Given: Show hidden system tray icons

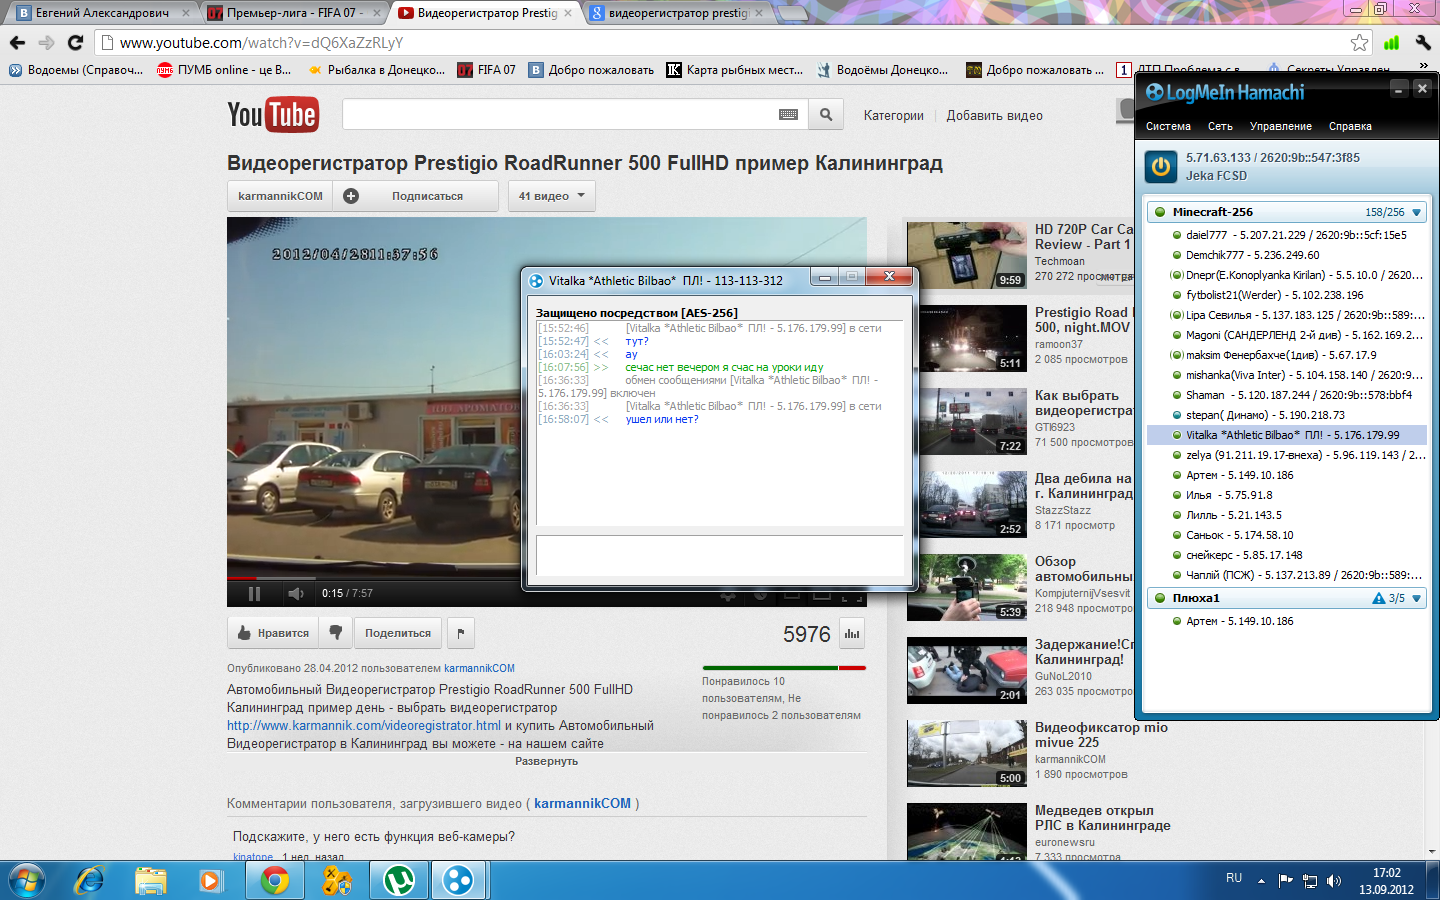Looking at the screenshot, I should coord(1261,881).
